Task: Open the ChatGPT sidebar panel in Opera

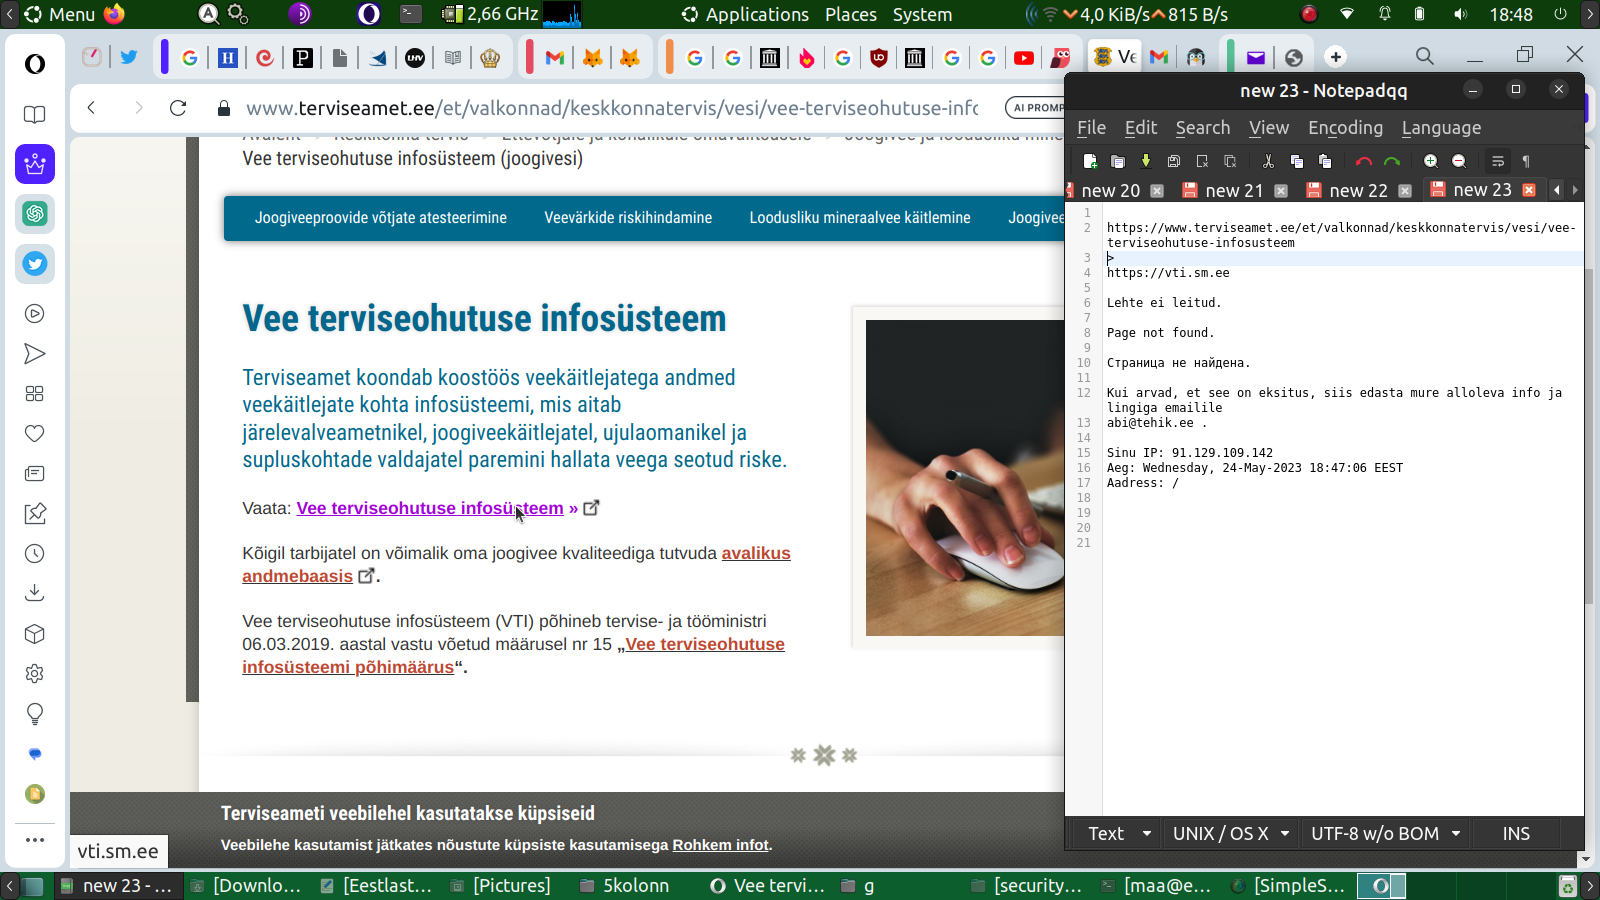Action: (35, 214)
